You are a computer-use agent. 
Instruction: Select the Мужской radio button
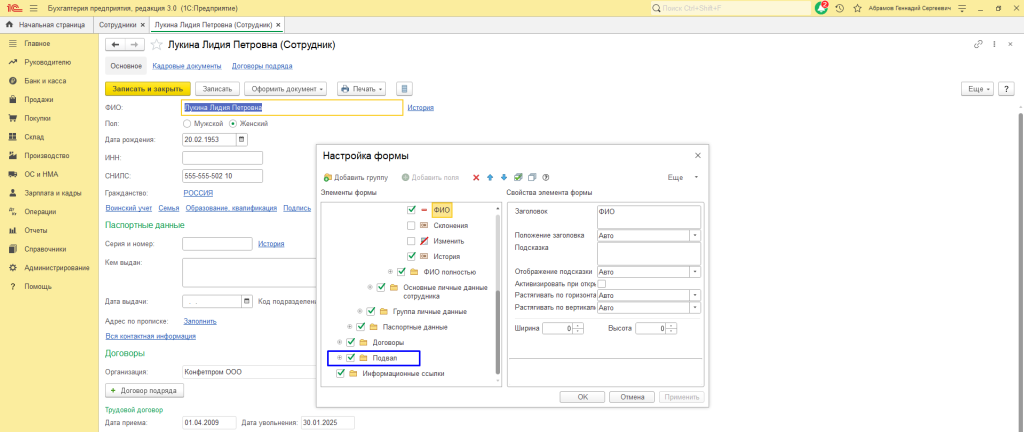point(187,123)
